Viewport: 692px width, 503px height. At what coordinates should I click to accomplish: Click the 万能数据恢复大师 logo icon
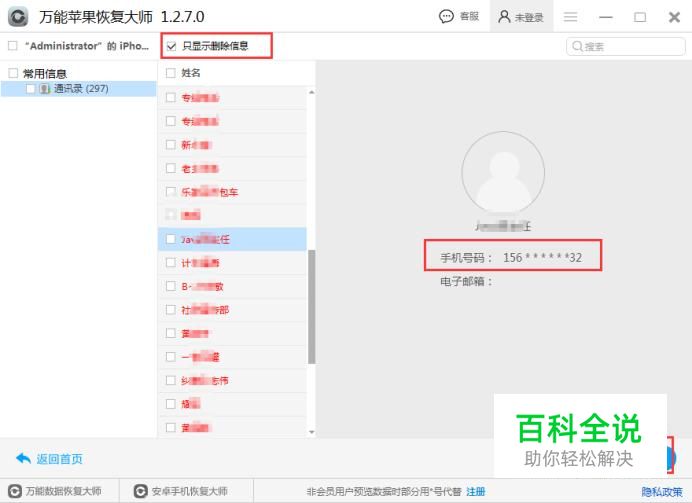pos(15,491)
